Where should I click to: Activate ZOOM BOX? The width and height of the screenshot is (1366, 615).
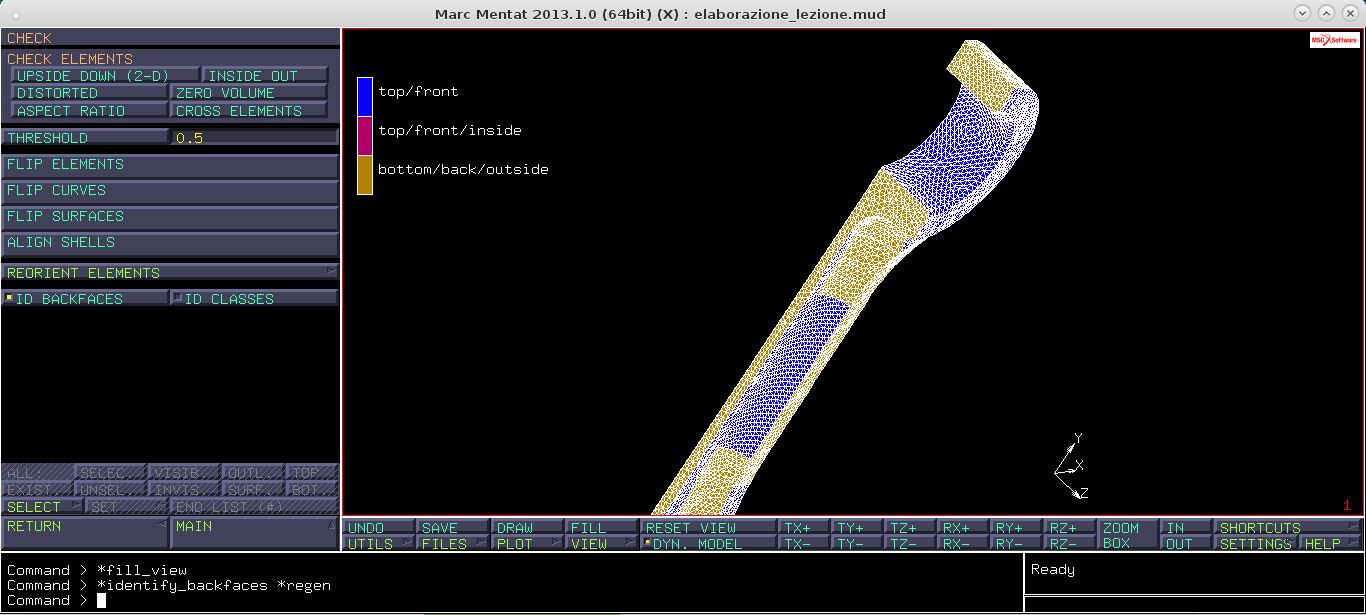click(x=1128, y=536)
